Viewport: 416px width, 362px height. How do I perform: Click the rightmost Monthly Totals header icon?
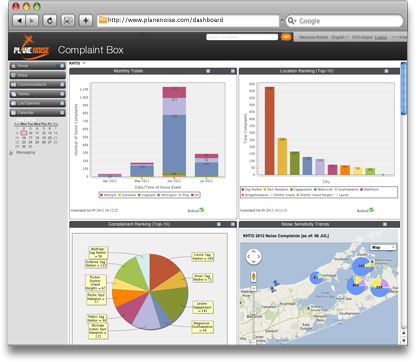[x=233, y=71]
